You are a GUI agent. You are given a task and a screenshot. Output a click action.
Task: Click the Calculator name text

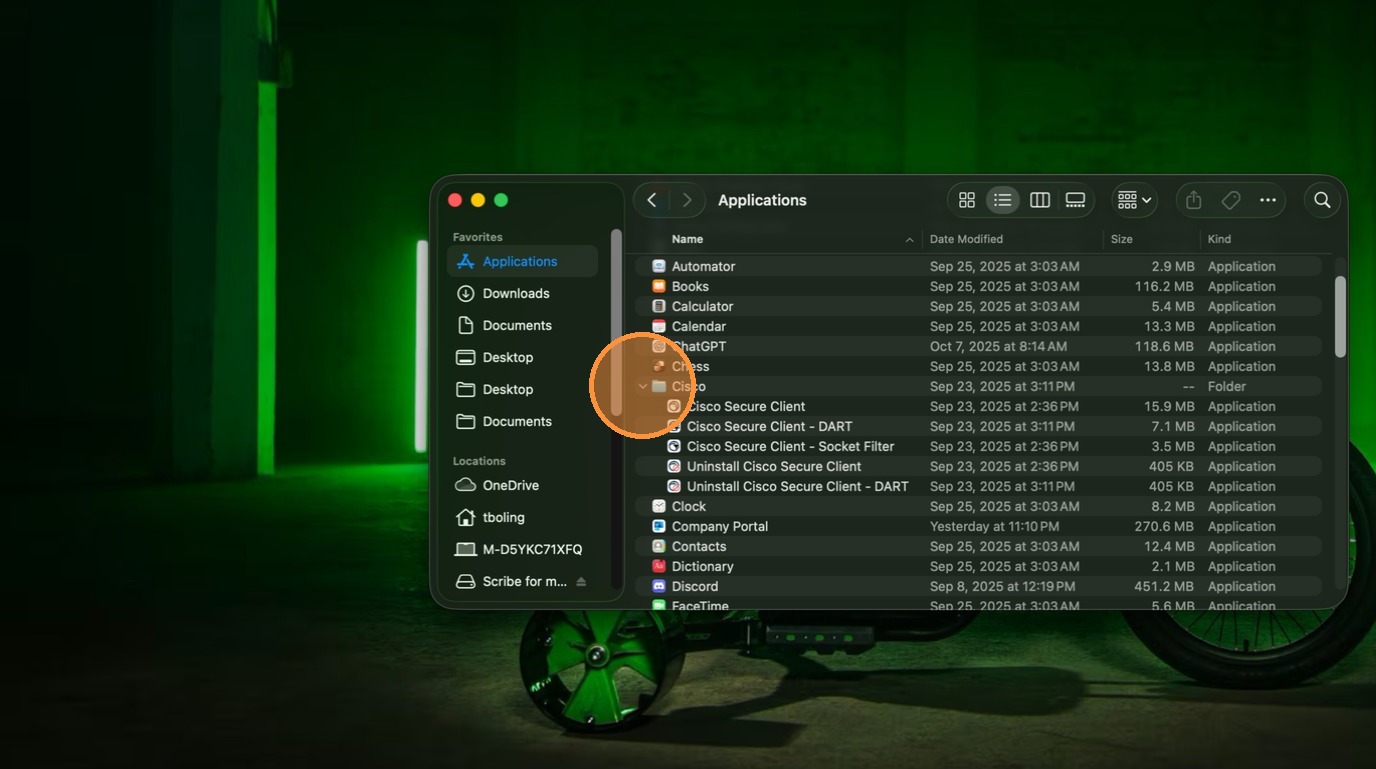tap(702, 306)
